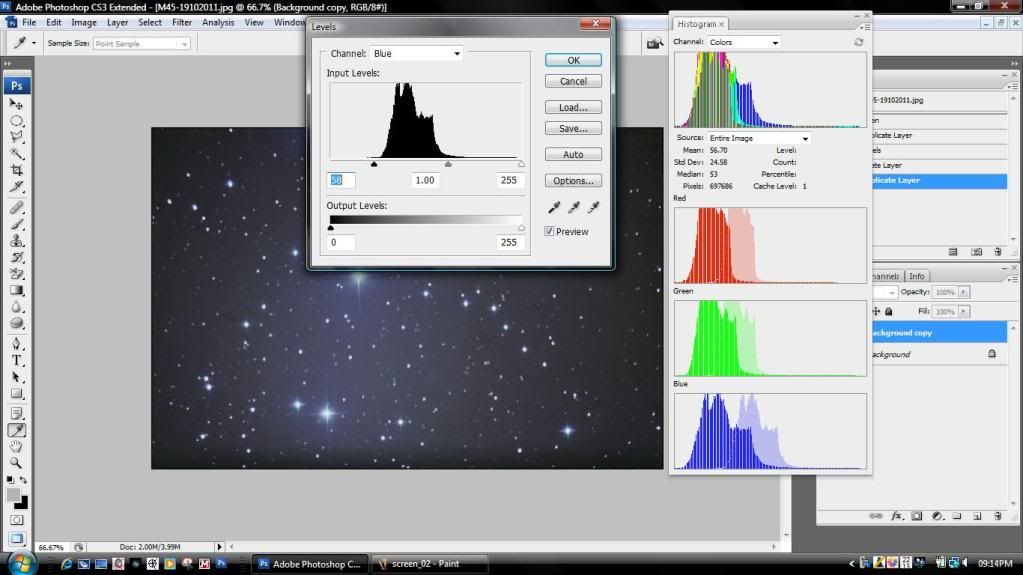Open the Fill slider arrow
The image size is (1023, 575).
[964, 312]
